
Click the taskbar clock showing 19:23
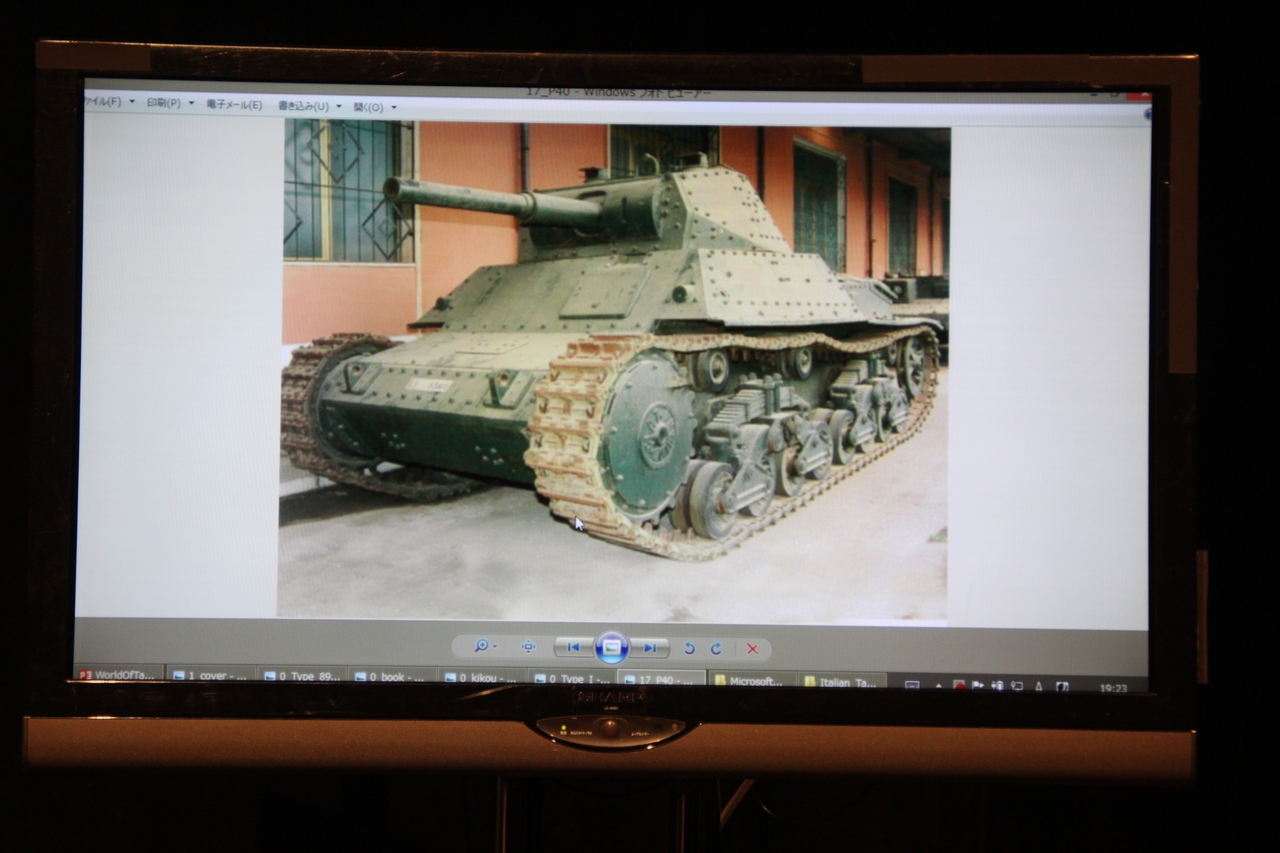tap(1113, 688)
